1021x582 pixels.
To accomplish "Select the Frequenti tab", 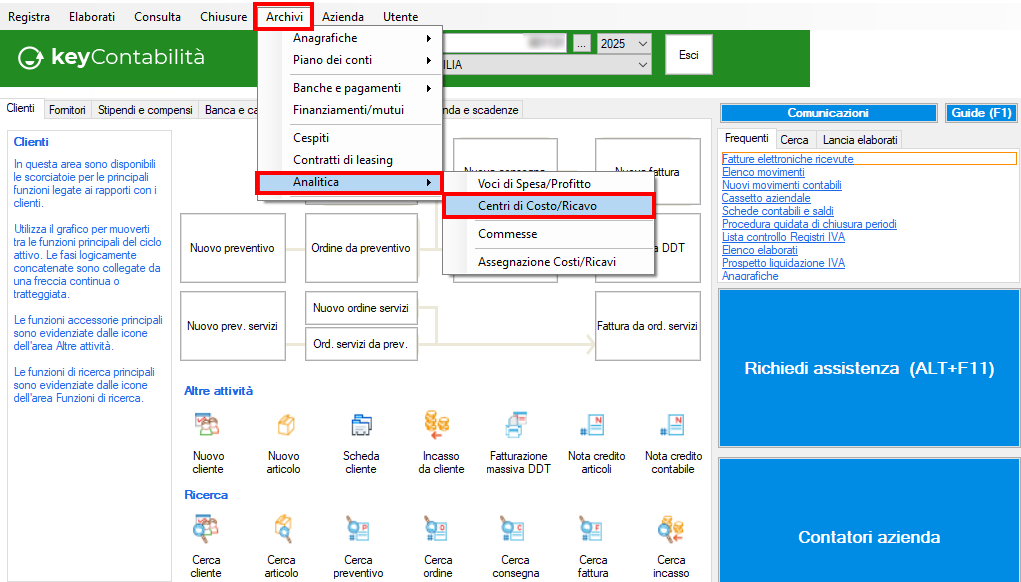I will click(x=747, y=138).
